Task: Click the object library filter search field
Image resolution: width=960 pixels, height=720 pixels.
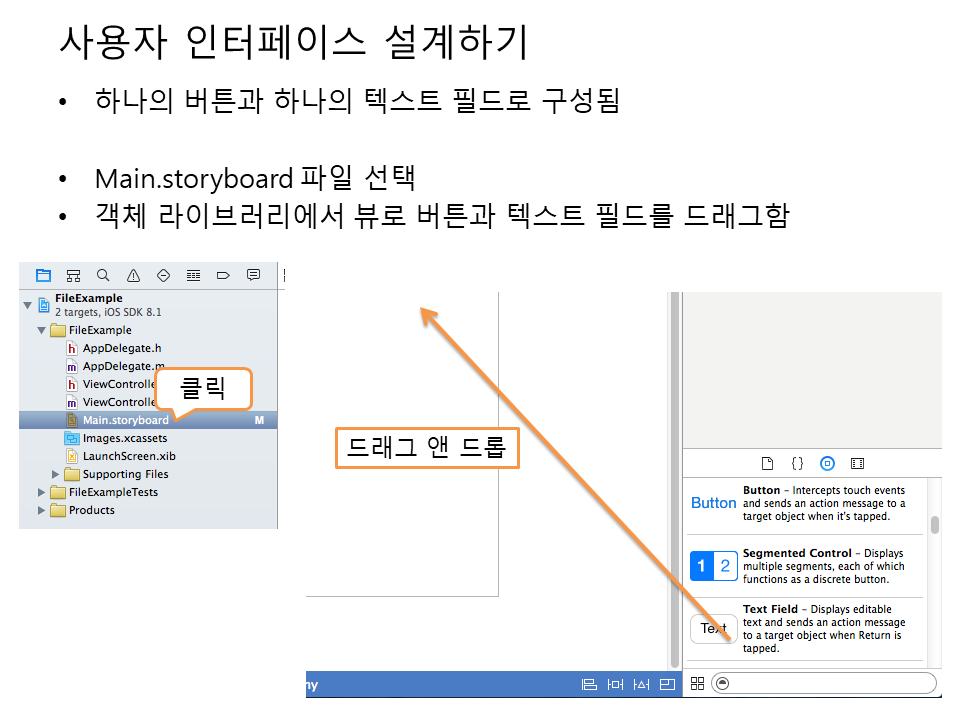Action: point(830,683)
